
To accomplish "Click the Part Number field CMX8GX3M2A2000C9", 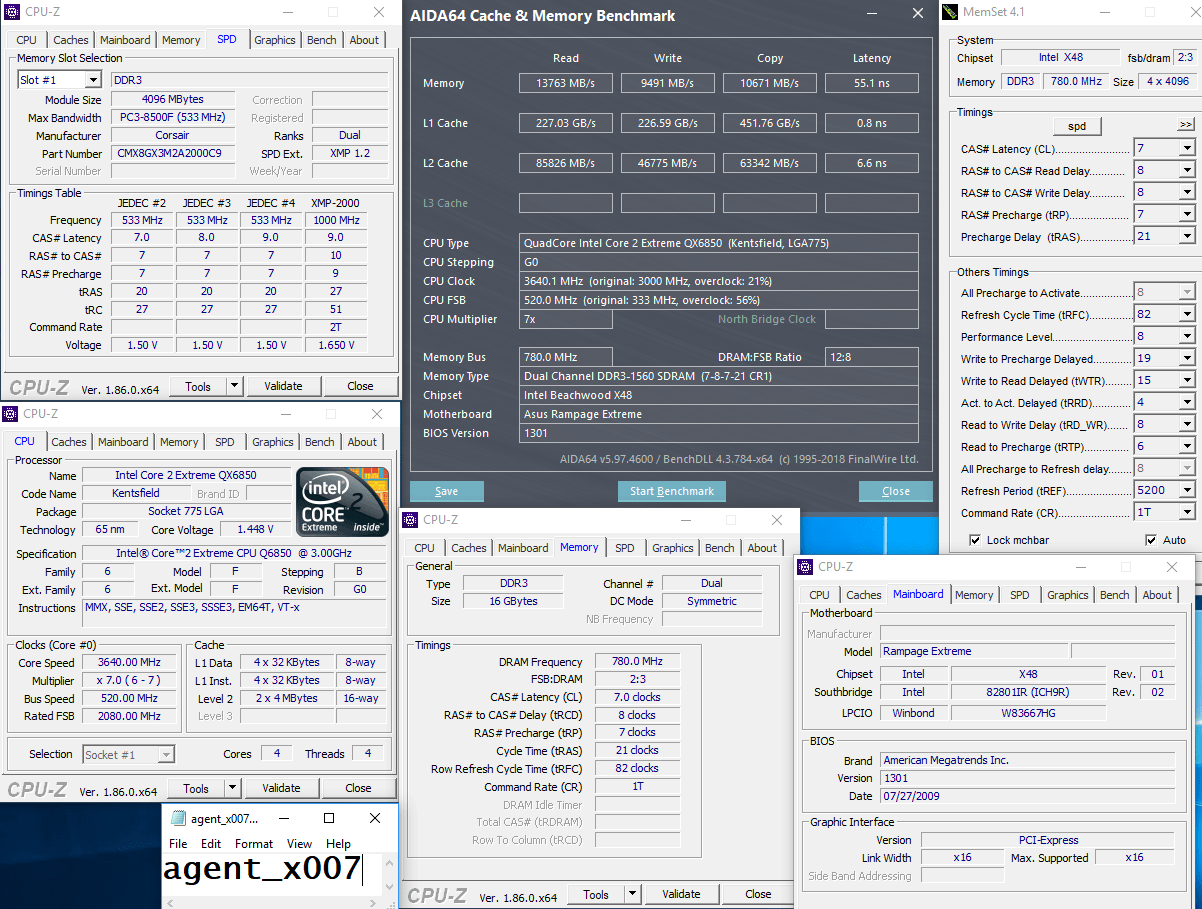I will tap(173, 154).
